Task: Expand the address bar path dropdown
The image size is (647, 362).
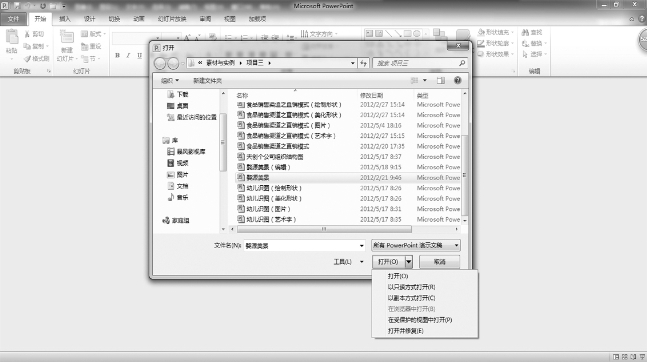Action: (352, 63)
